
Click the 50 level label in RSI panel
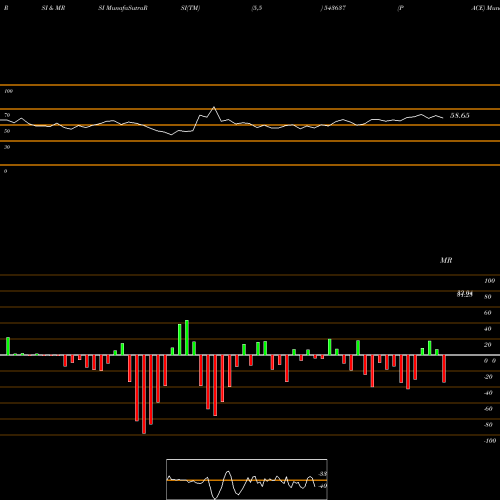coord(7,131)
